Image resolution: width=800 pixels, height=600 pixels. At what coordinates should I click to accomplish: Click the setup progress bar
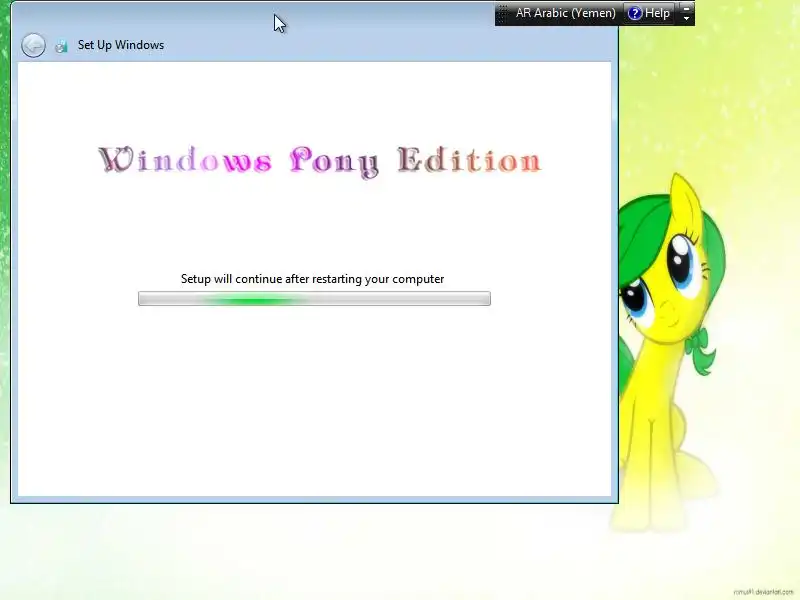coord(314,298)
